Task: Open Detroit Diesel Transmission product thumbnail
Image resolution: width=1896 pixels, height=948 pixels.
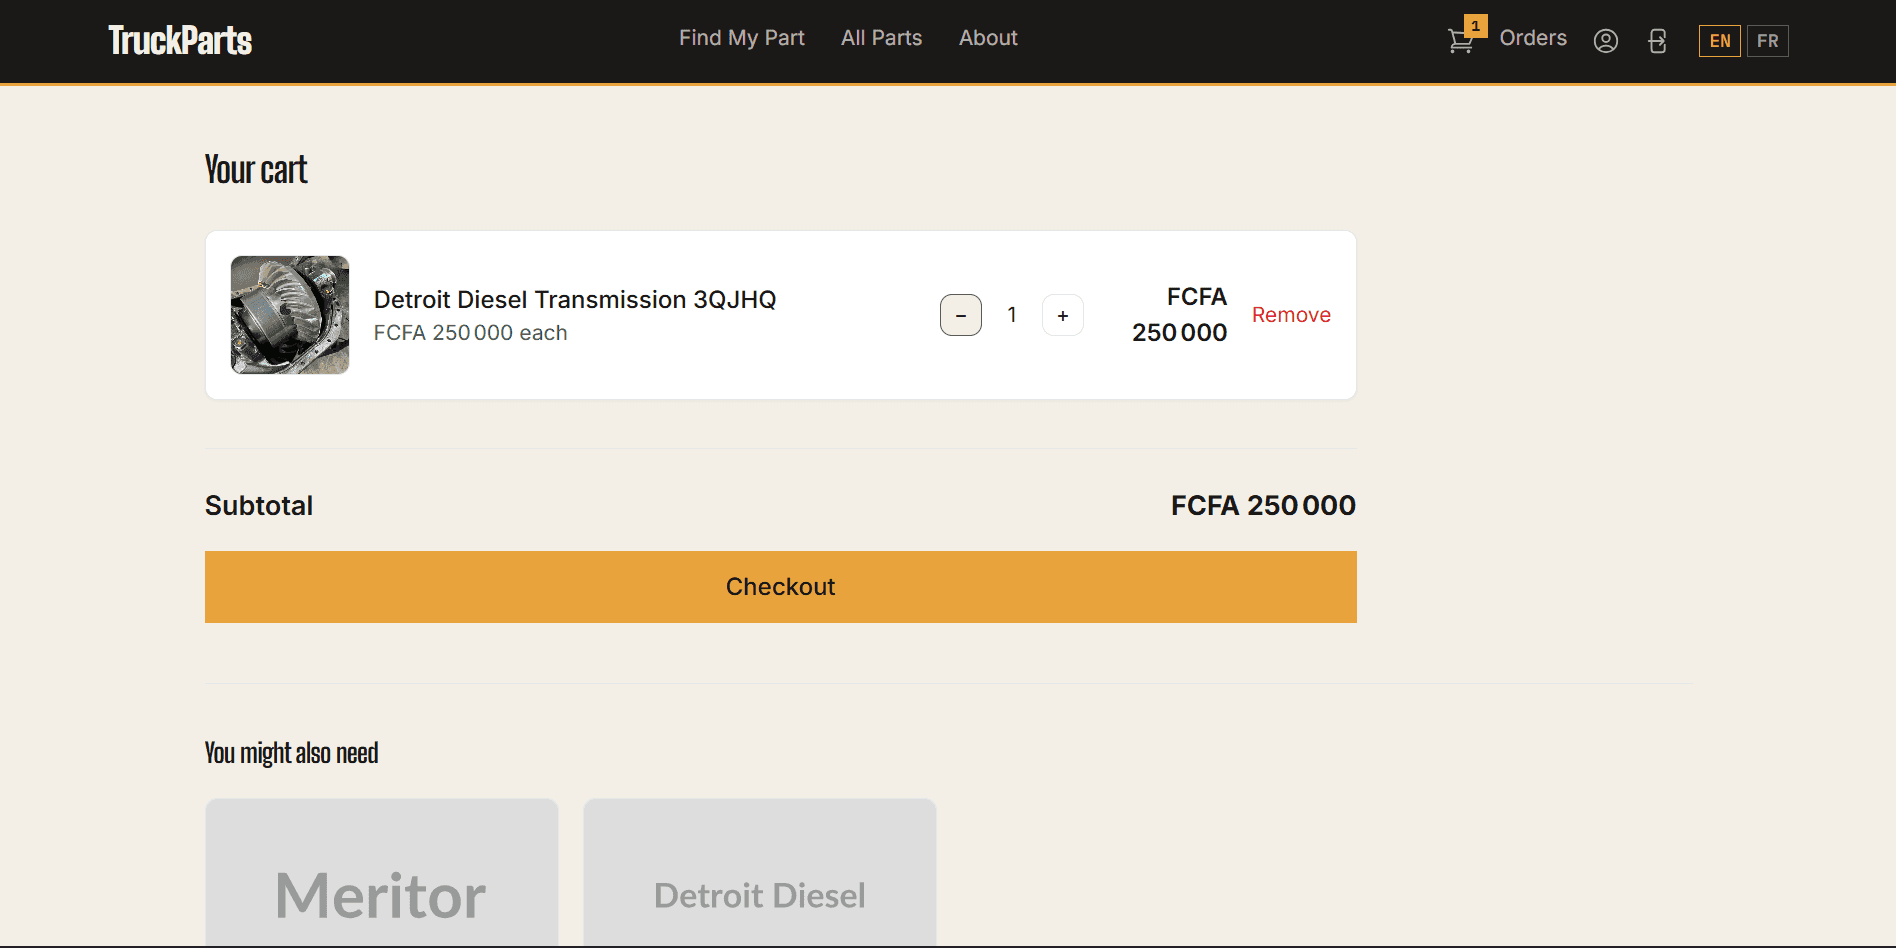Action: tap(290, 315)
